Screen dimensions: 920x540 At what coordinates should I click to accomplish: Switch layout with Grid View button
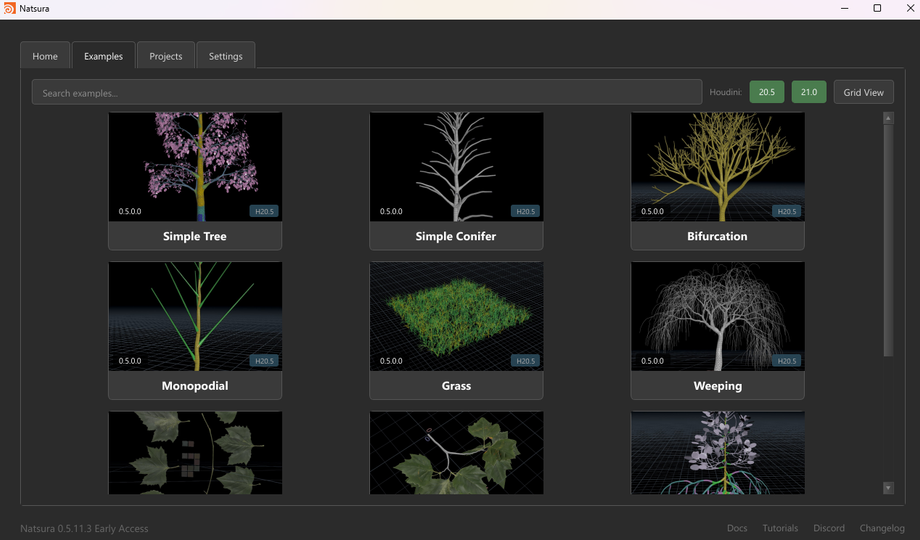(863, 92)
